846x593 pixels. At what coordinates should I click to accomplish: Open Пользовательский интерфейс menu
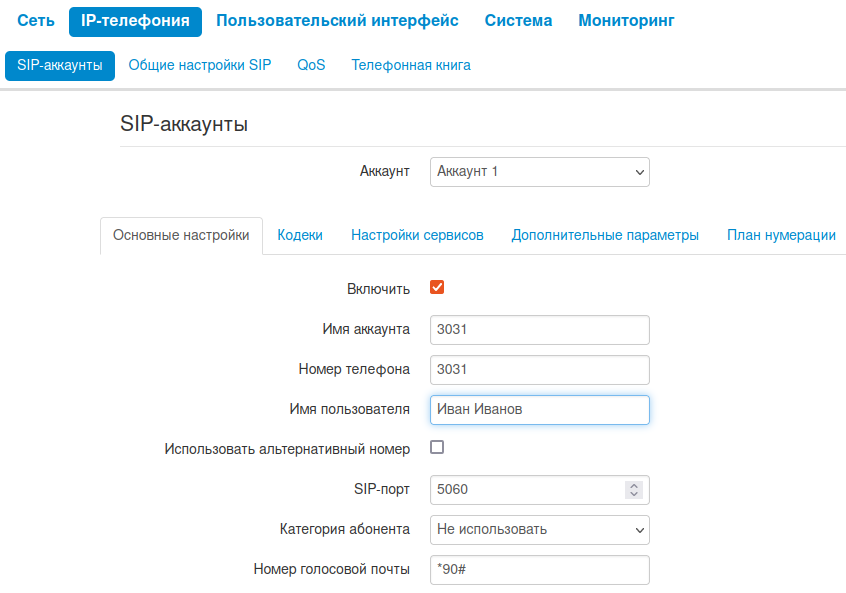(x=337, y=21)
